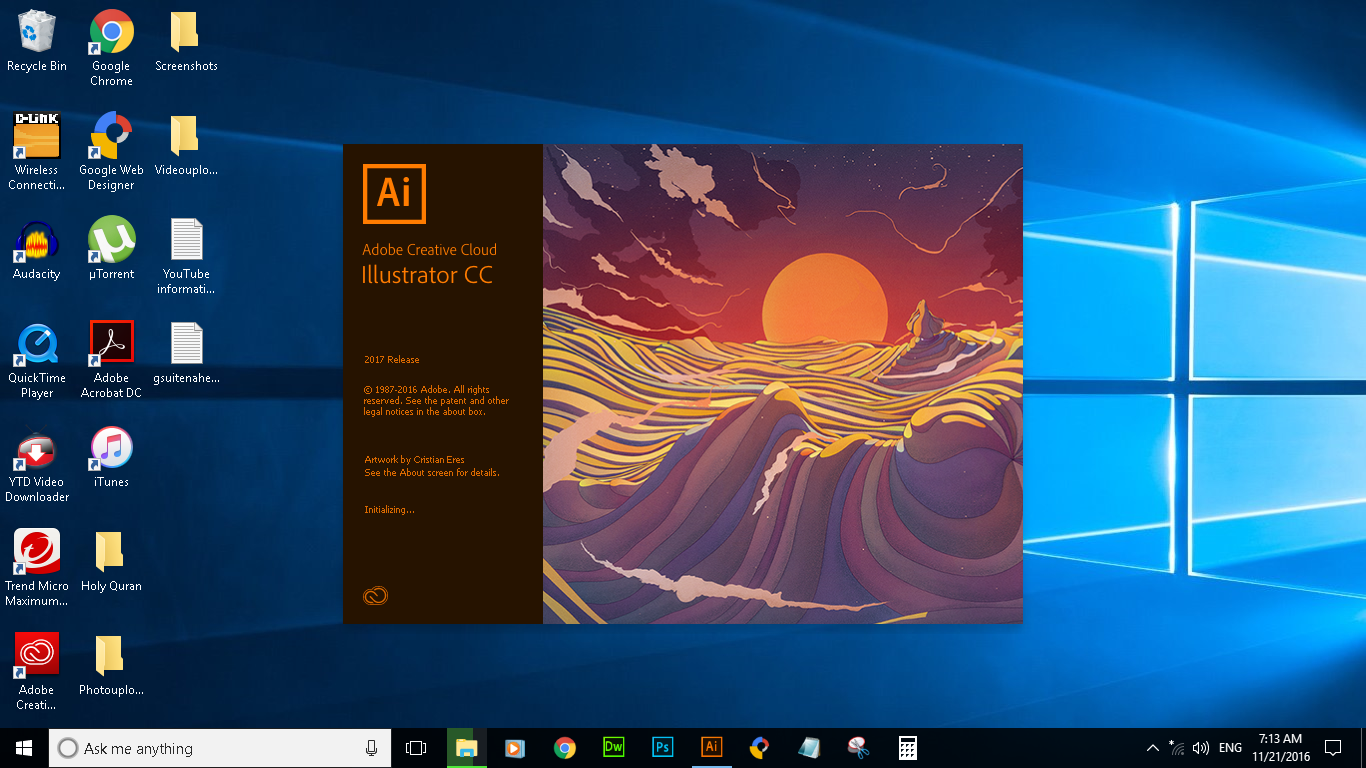Open the Action Center notifications icon
Viewport: 1366px width, 768px height.
[1332, 748]
